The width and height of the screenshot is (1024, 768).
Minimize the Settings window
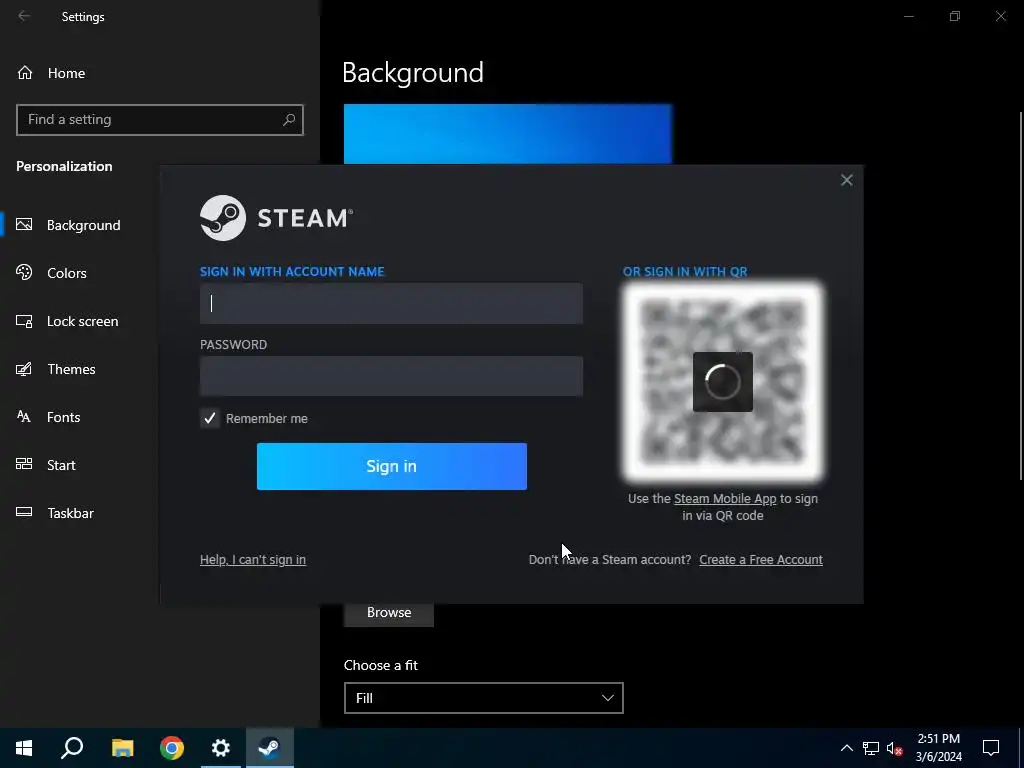tap(908, 16)
